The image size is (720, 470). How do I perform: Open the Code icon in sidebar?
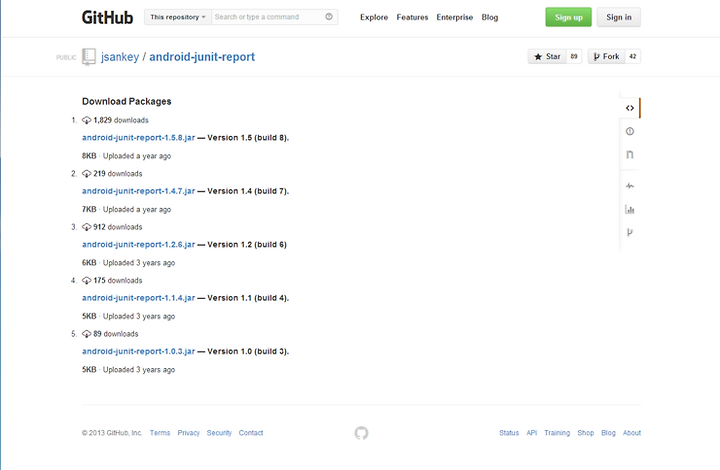coord(630,108)
